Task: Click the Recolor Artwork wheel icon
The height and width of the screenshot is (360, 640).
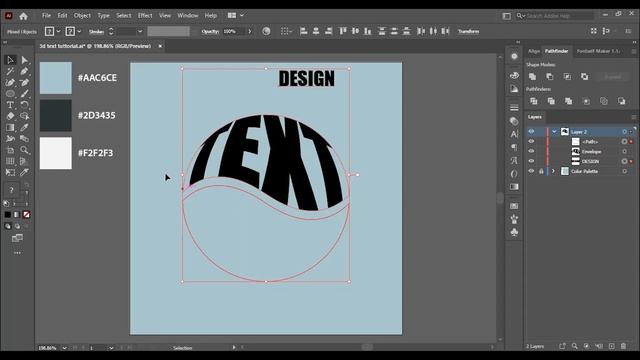Action: click(266, 31)
